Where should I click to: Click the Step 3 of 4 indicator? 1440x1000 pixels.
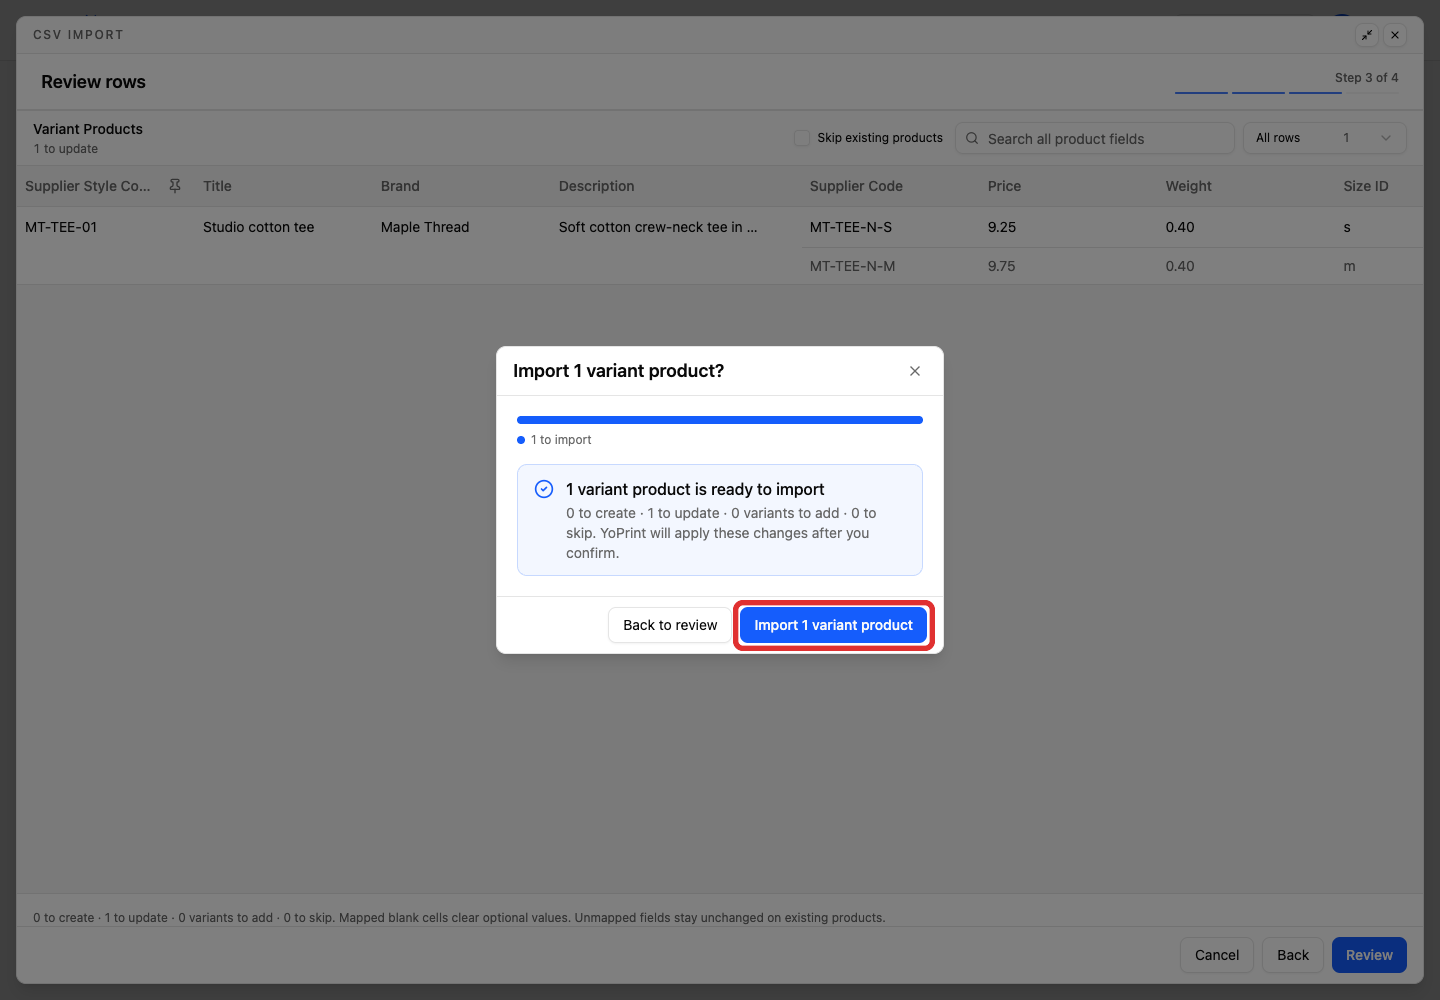[x=1366, y=77]
